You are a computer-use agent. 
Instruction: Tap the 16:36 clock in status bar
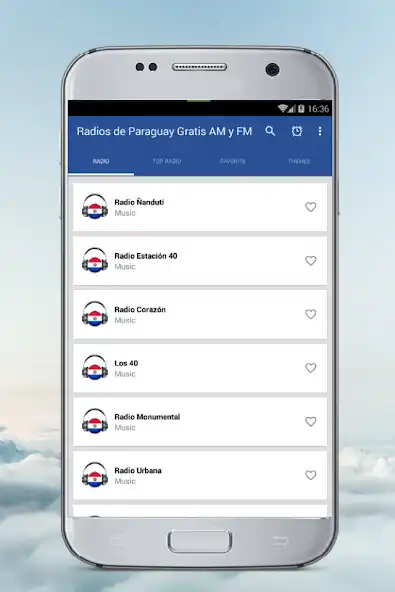[x=318, y=109]
